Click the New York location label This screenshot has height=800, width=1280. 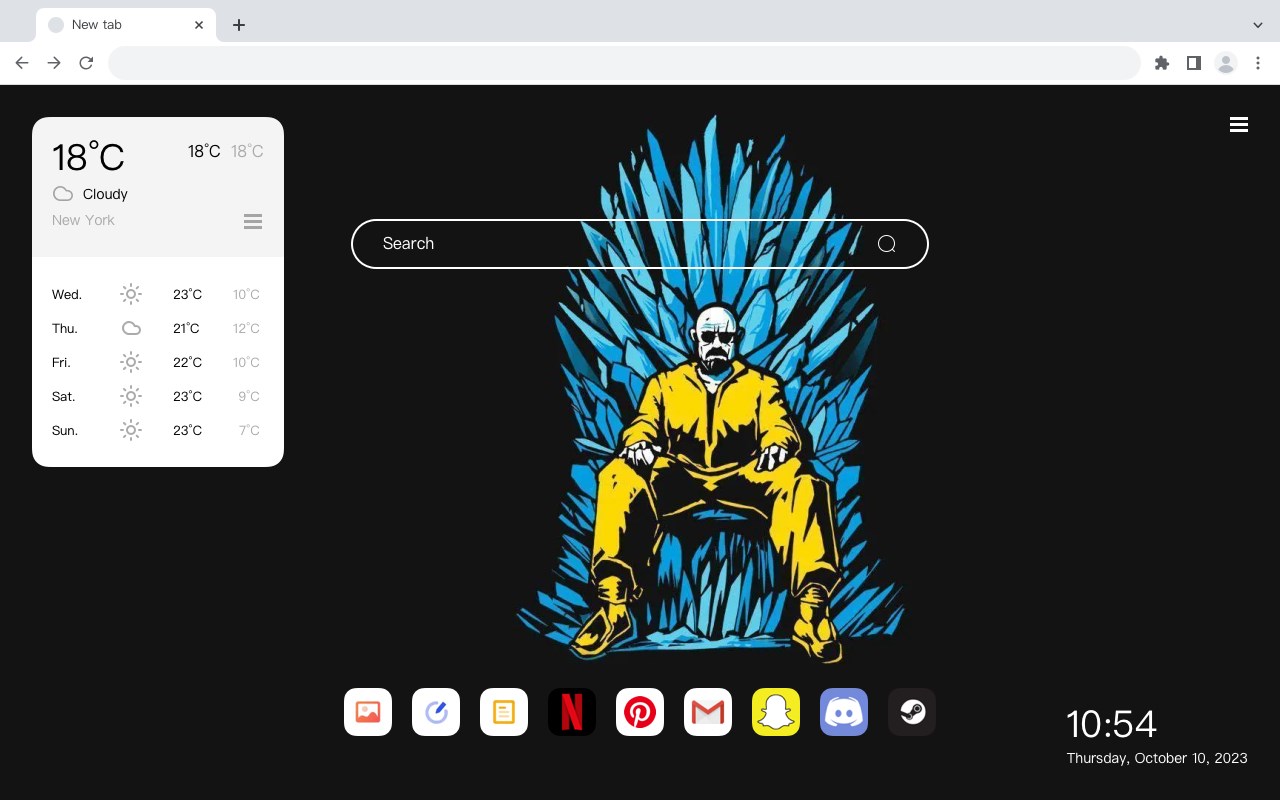tap(83, 220)
